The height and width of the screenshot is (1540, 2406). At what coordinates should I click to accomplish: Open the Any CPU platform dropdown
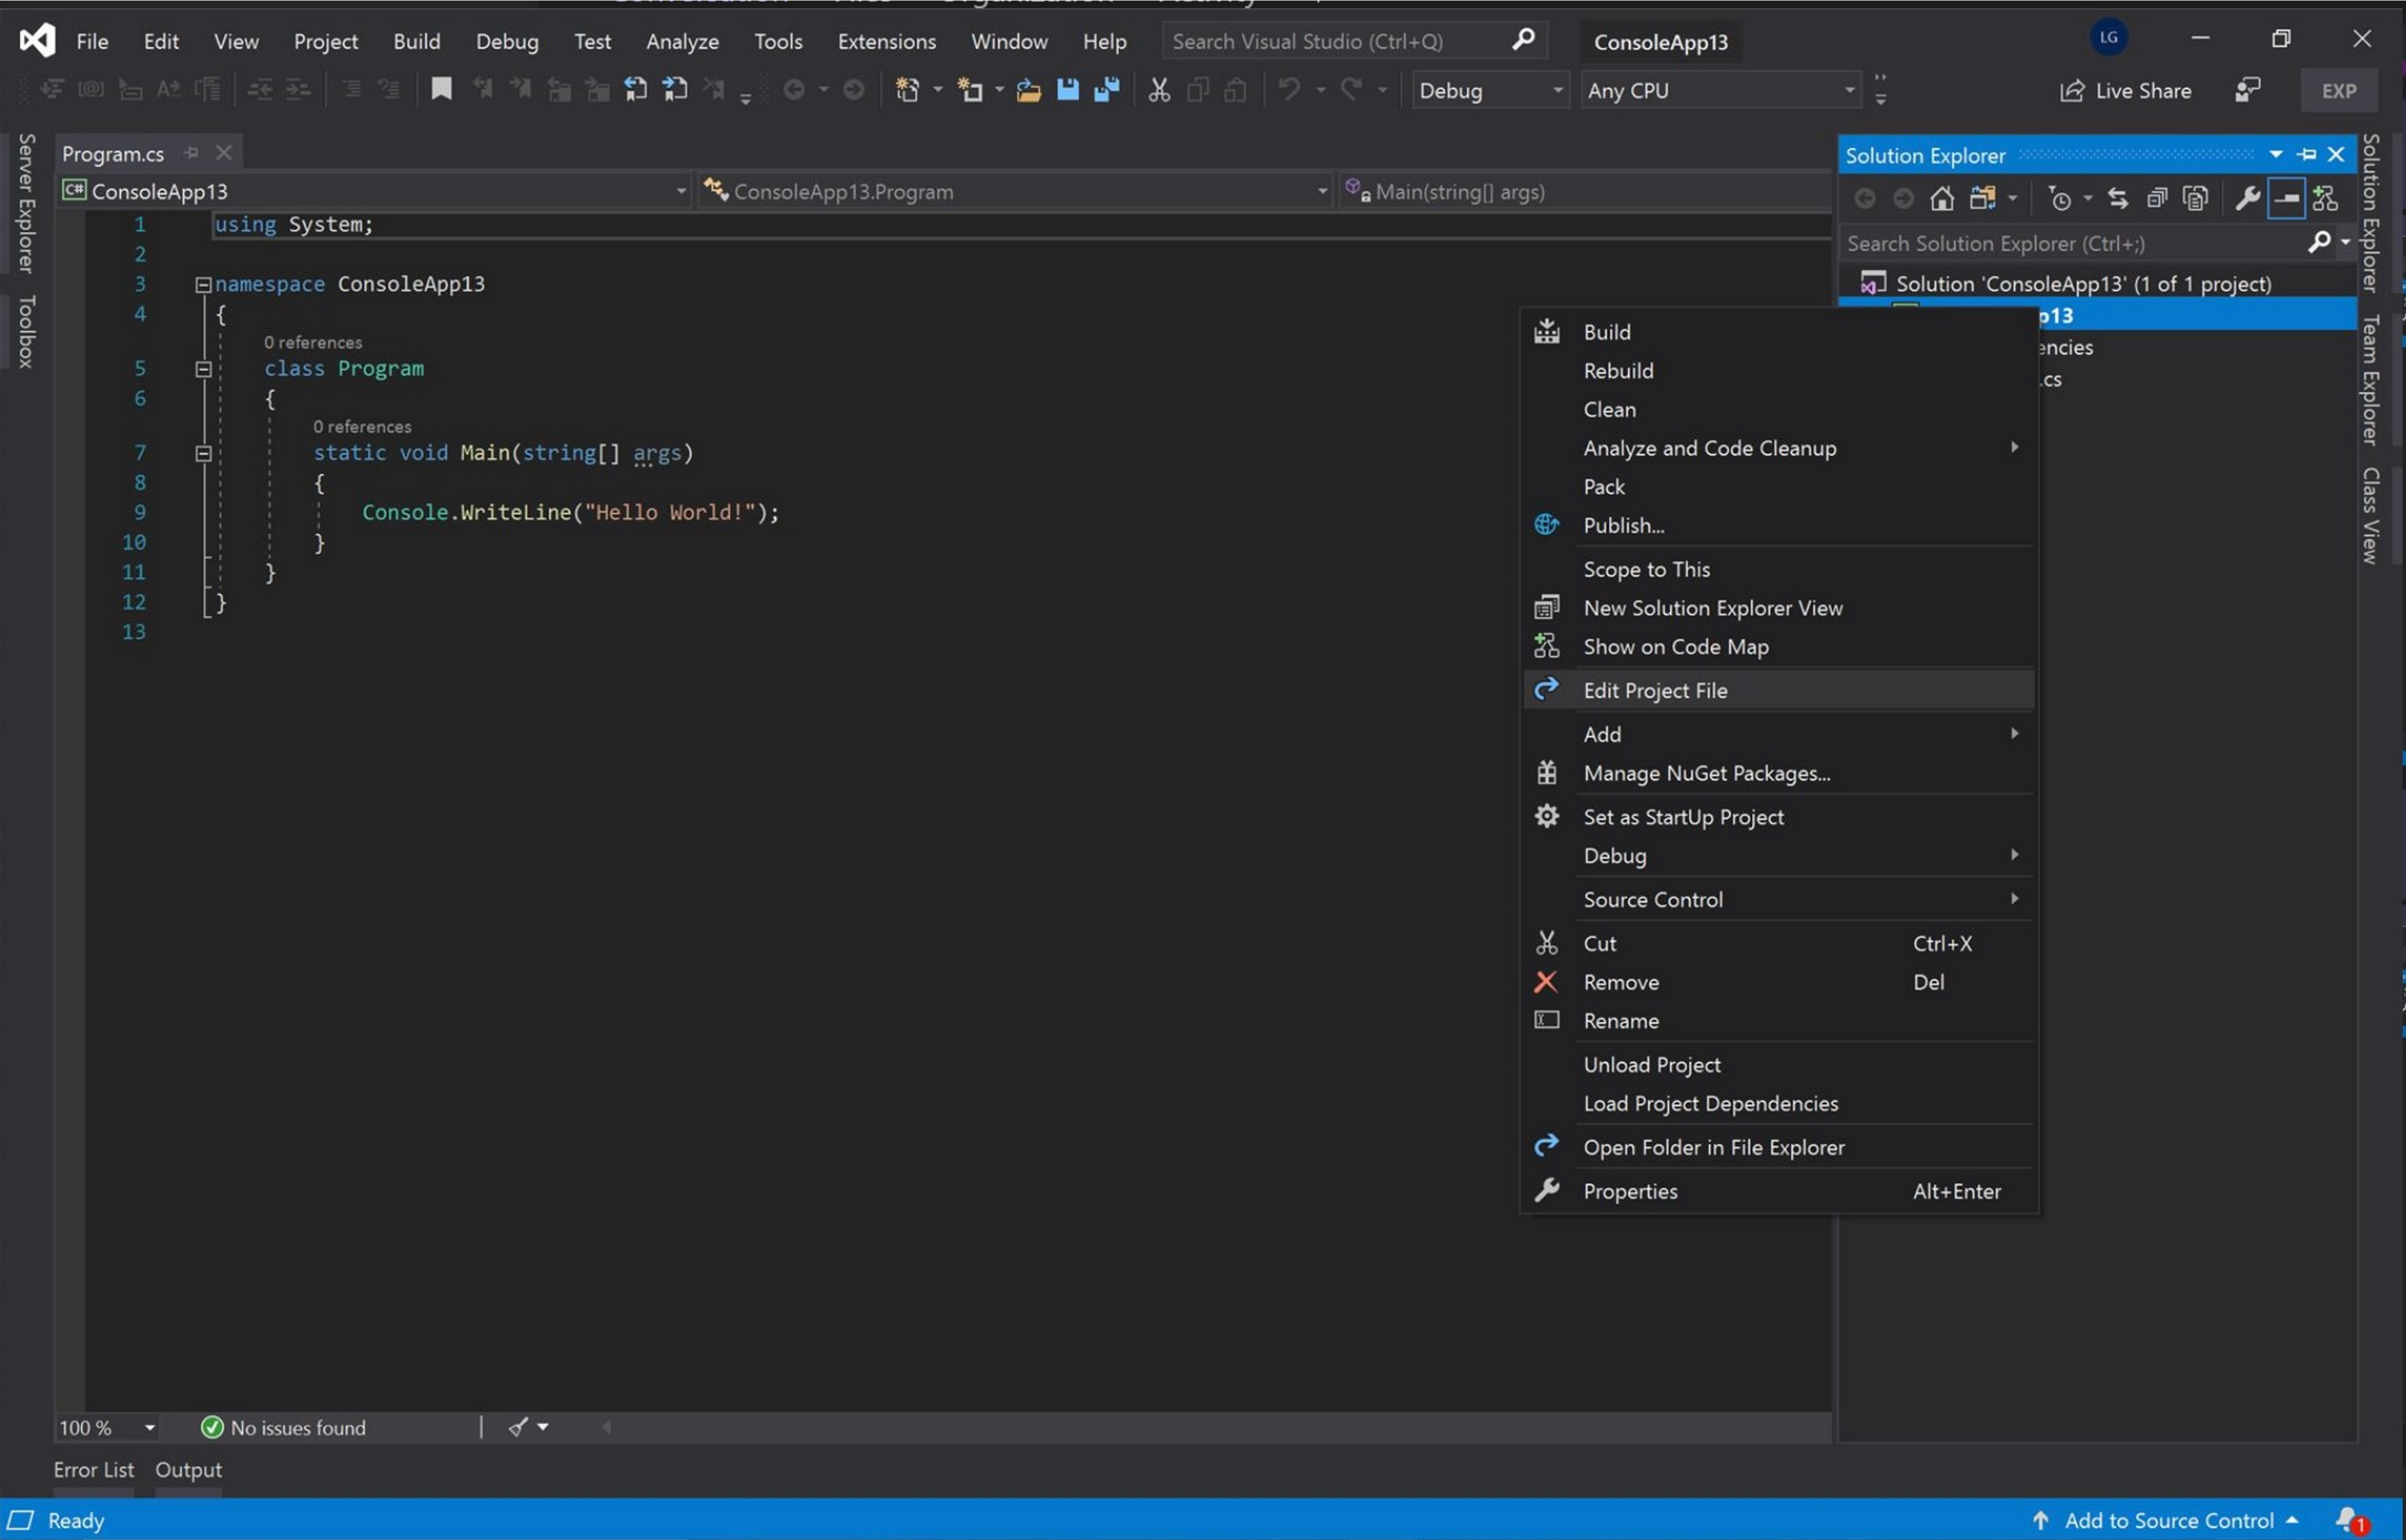[x=1720, y=90]
